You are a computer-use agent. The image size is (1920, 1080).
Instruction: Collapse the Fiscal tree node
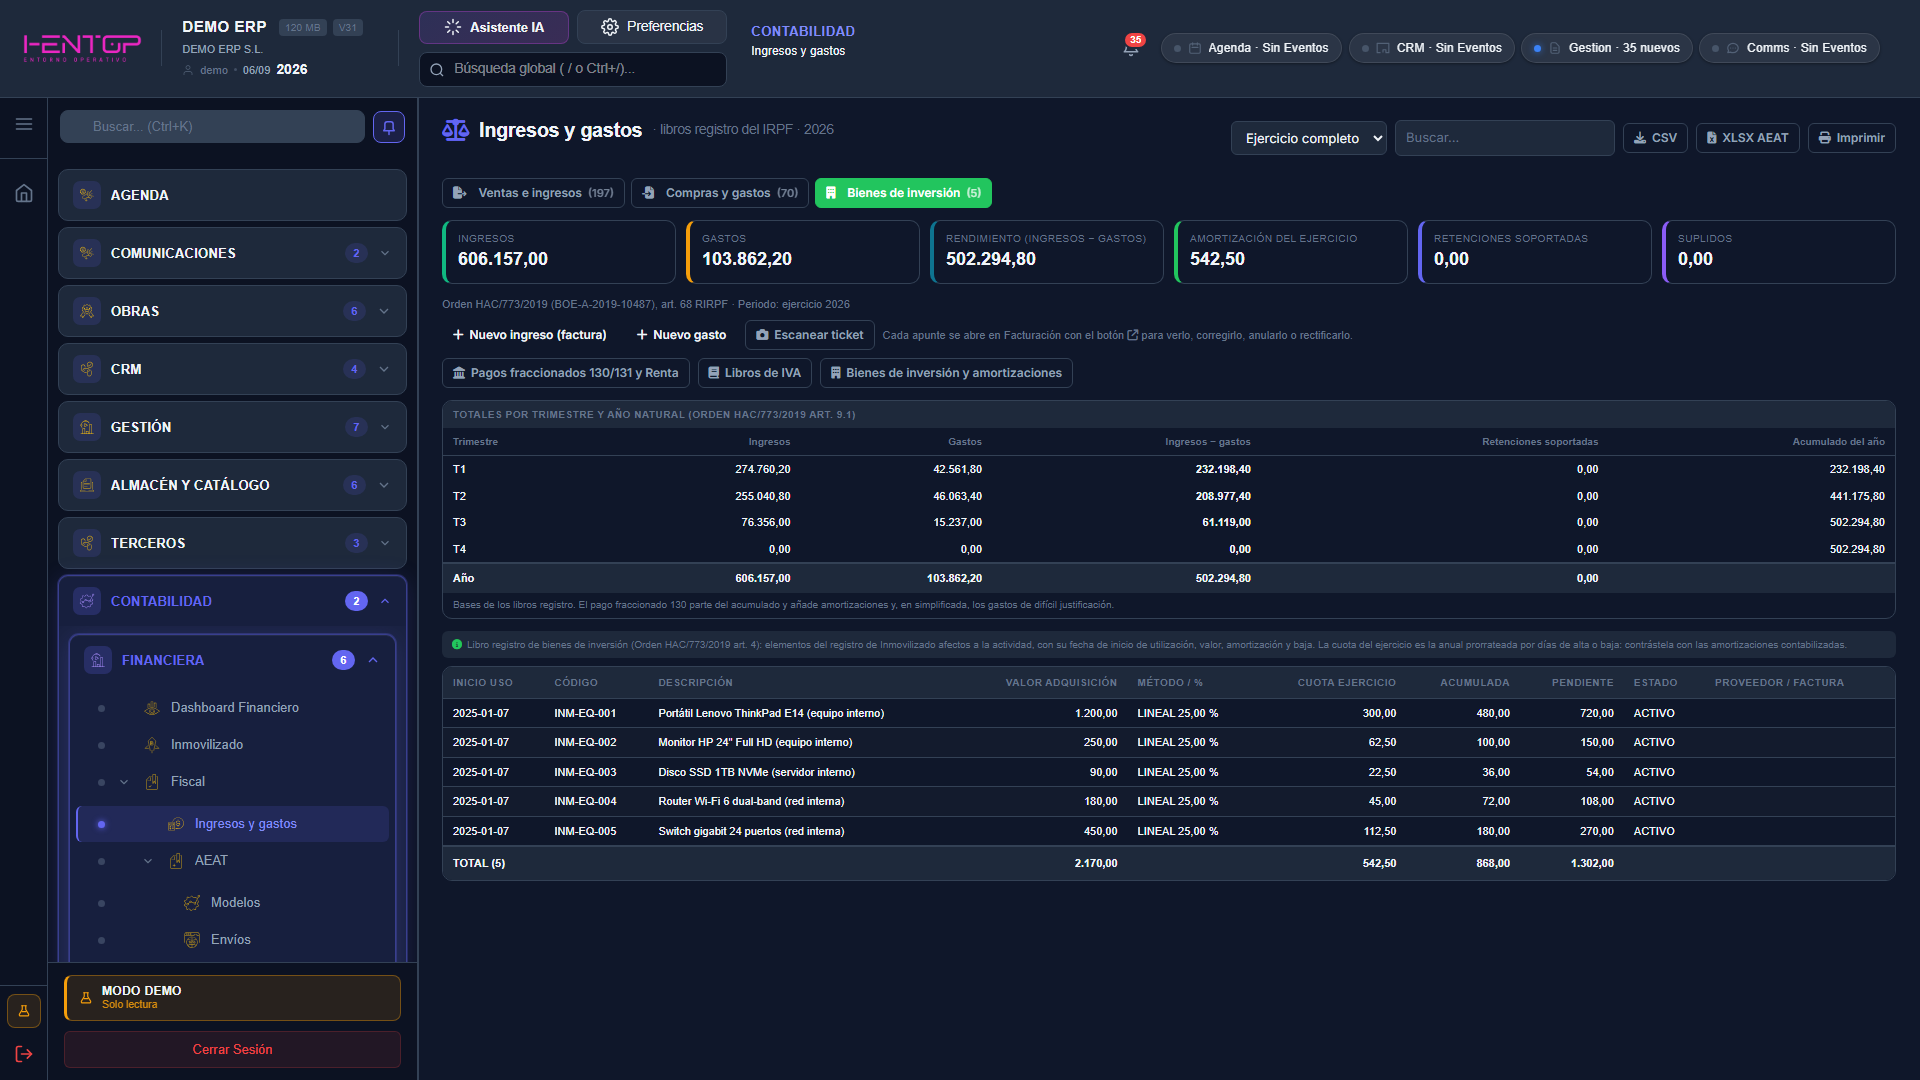(124, 782)
